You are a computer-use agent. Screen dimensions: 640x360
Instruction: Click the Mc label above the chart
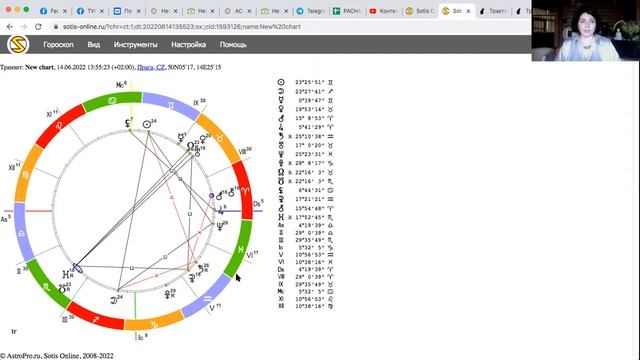click(121, 85)
